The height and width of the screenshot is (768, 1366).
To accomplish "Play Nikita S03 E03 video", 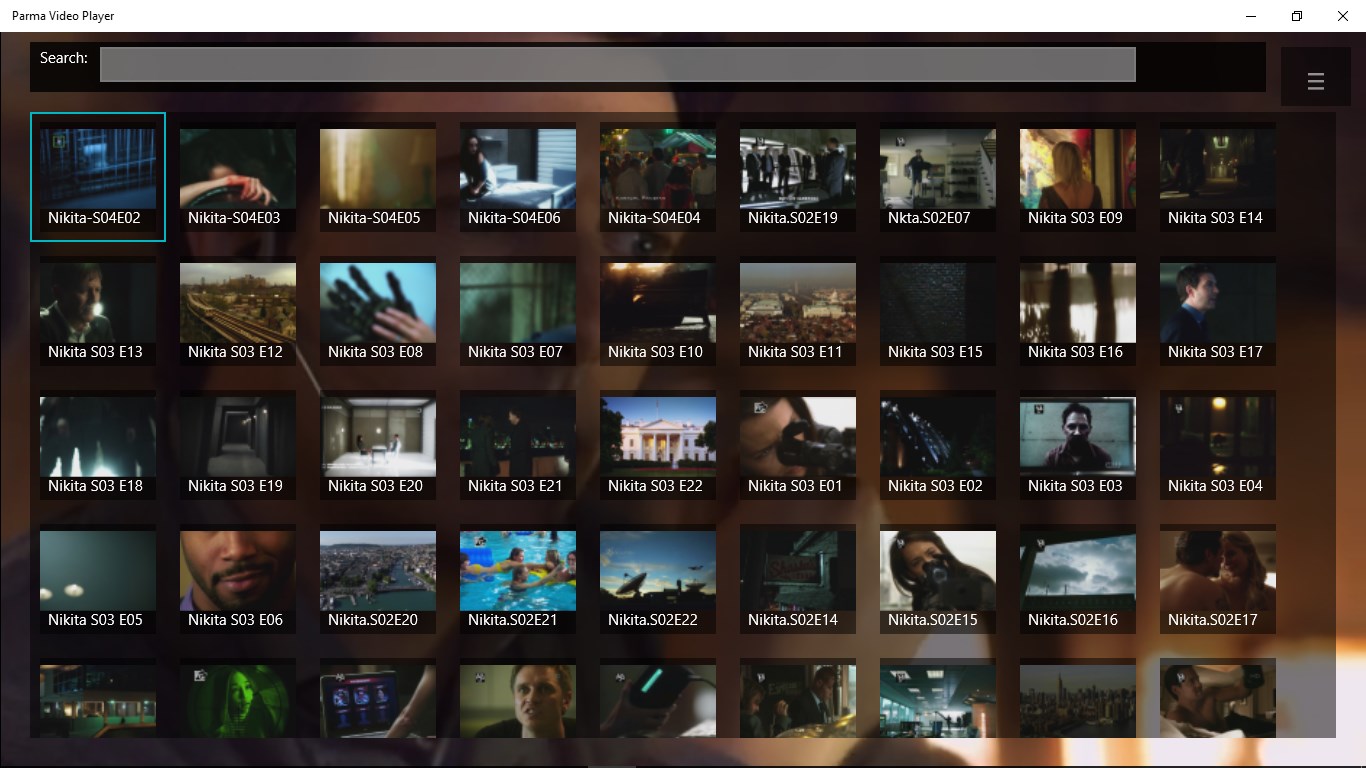I will click(1078, 445).
